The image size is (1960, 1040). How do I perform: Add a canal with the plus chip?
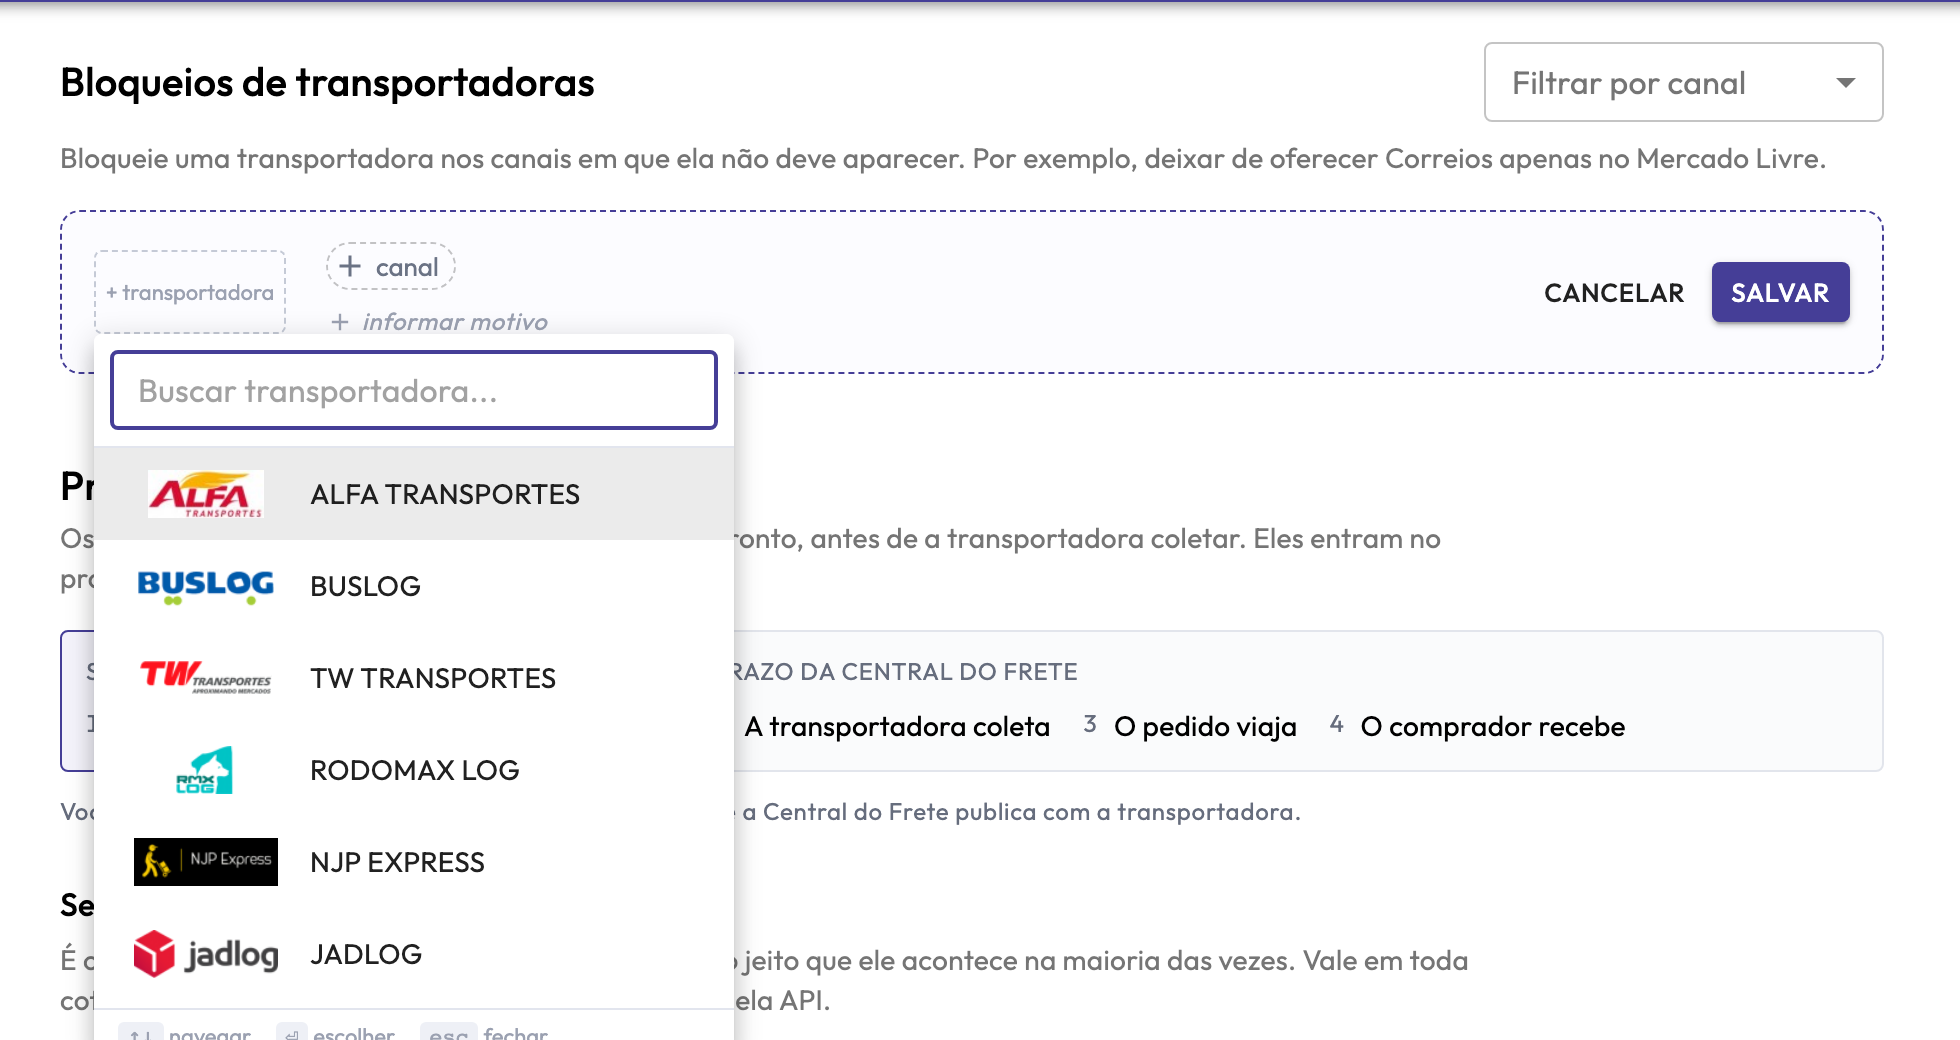pos(391,267)
